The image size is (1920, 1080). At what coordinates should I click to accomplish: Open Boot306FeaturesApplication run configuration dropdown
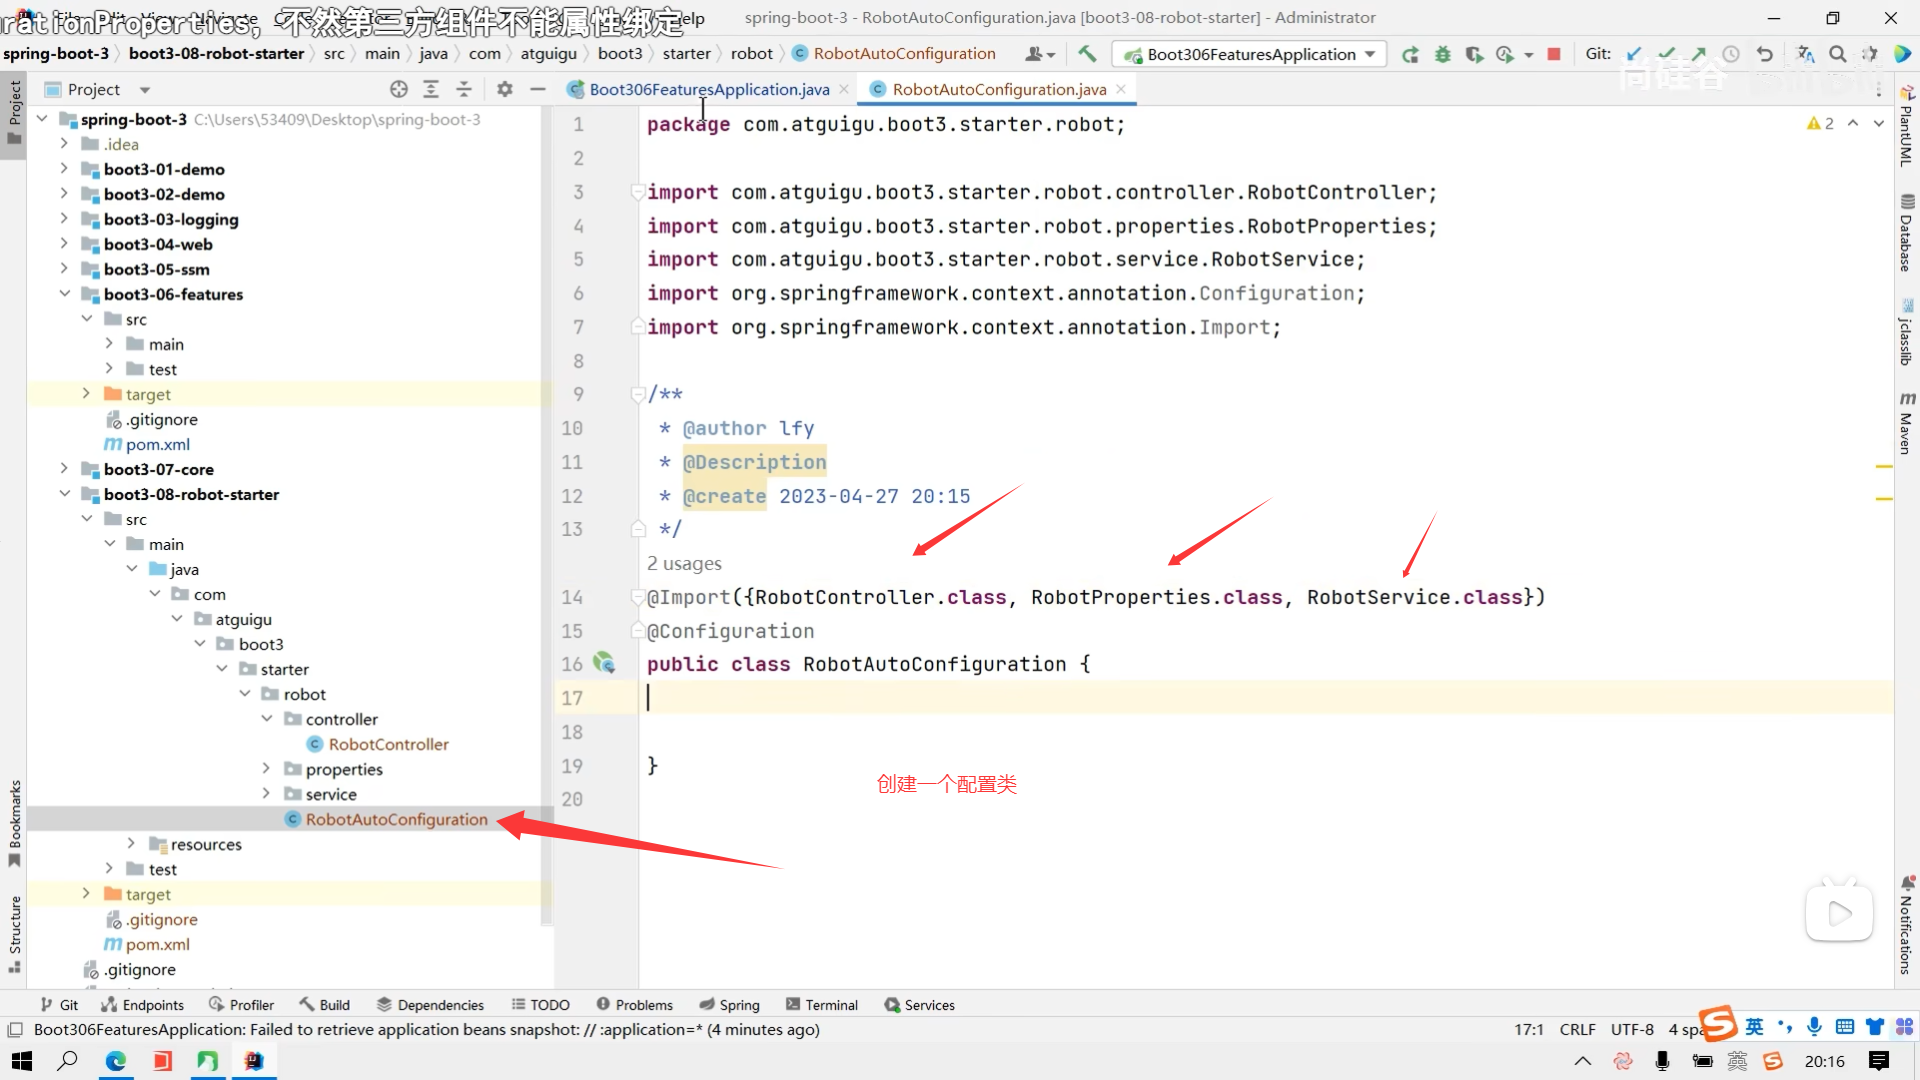coord(1251,54)
